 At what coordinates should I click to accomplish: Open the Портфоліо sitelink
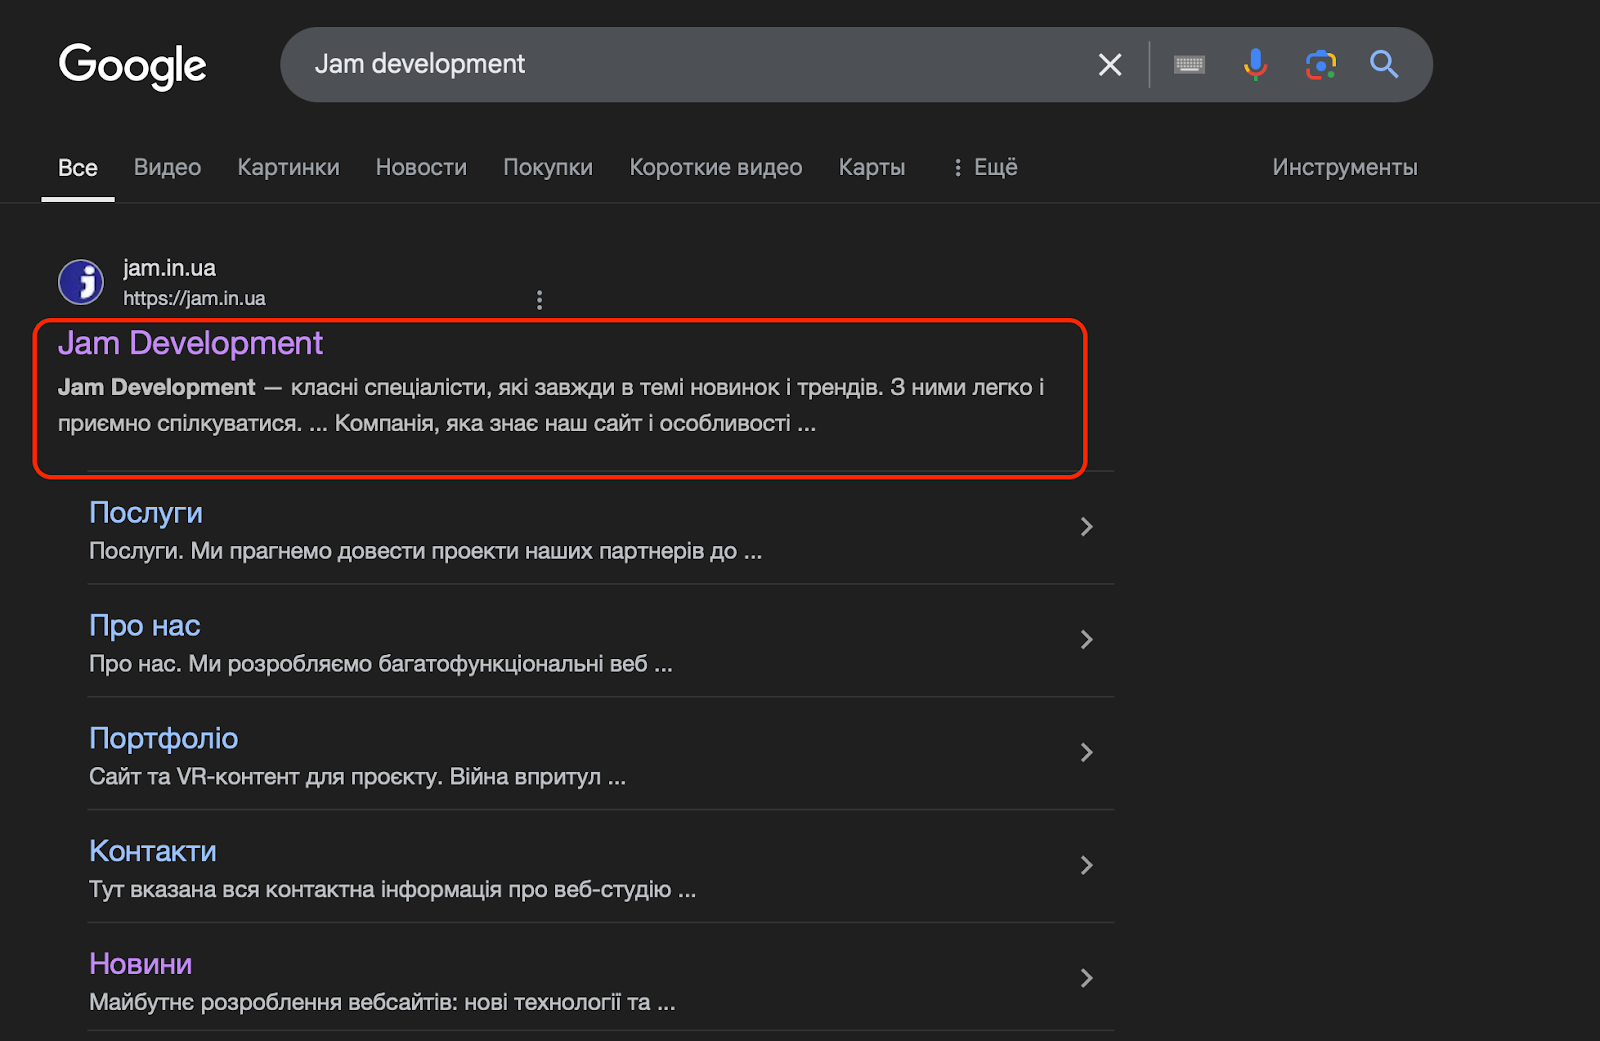(164, 738)
